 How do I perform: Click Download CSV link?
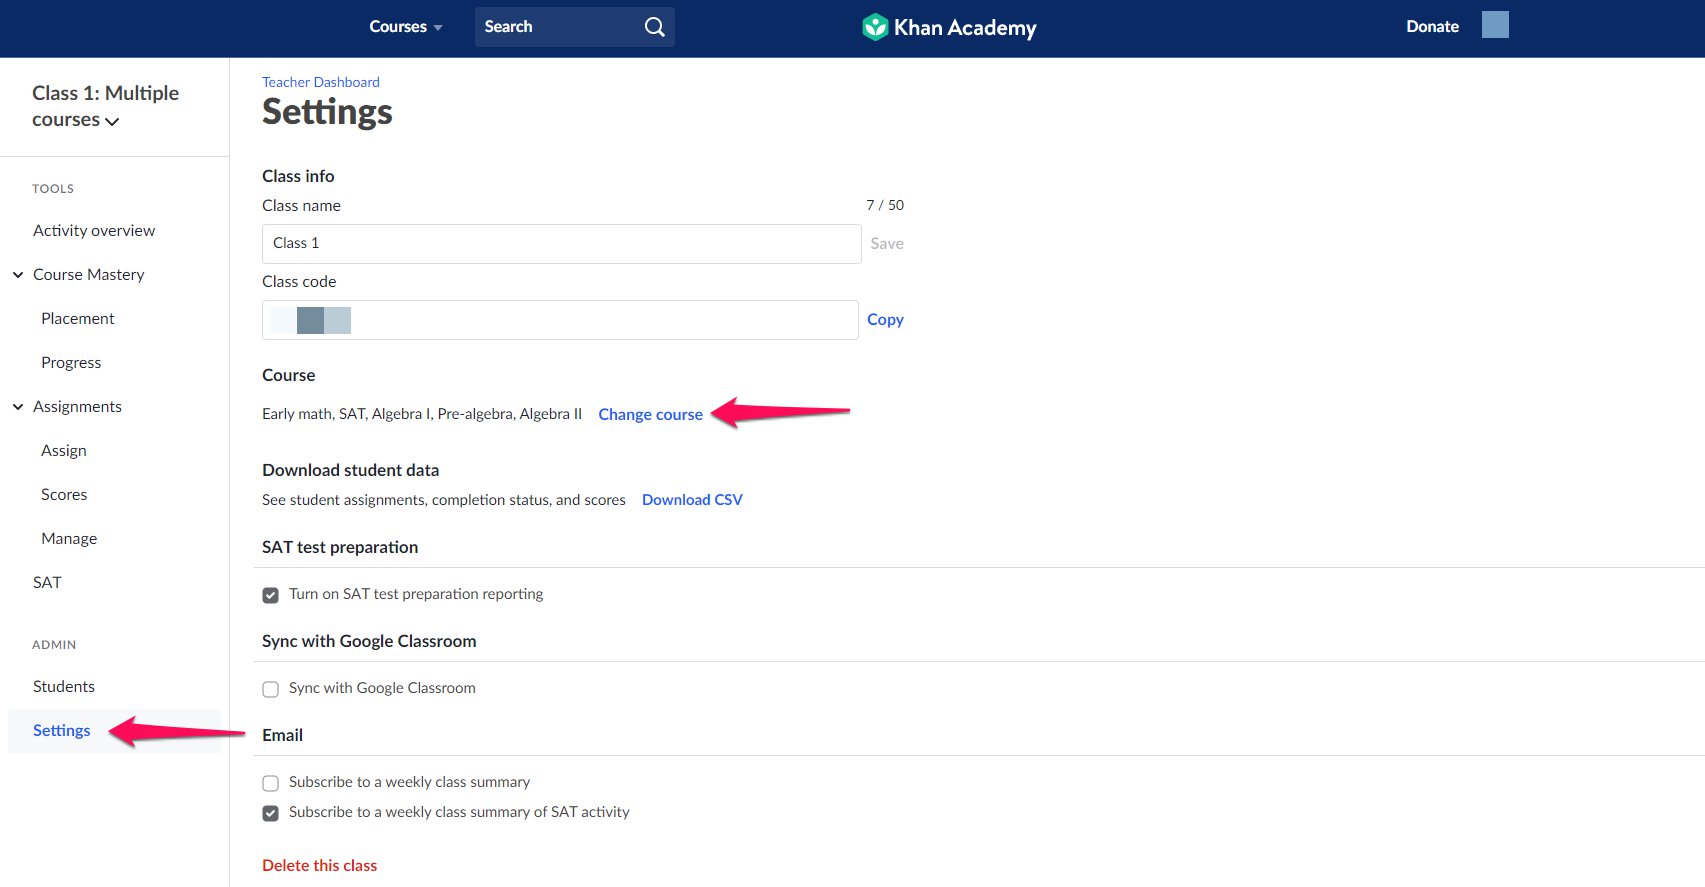click(692, 500)
